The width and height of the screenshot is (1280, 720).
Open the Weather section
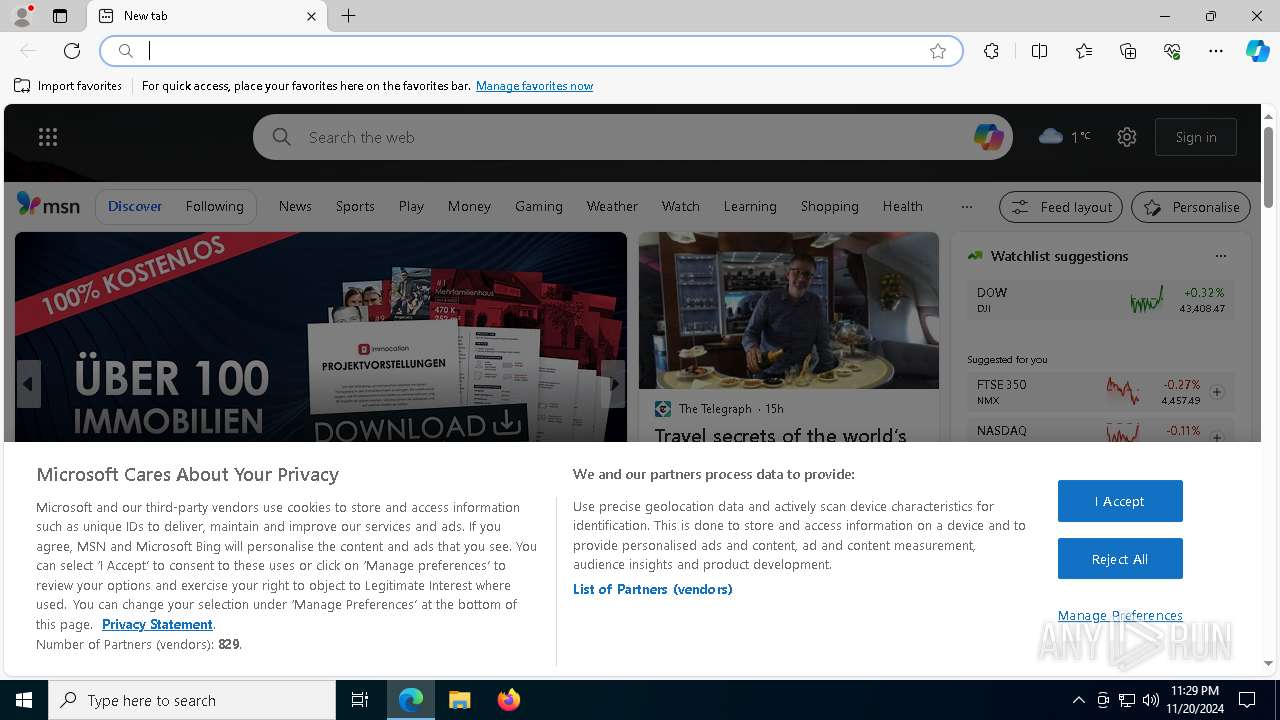coord(612,206)
